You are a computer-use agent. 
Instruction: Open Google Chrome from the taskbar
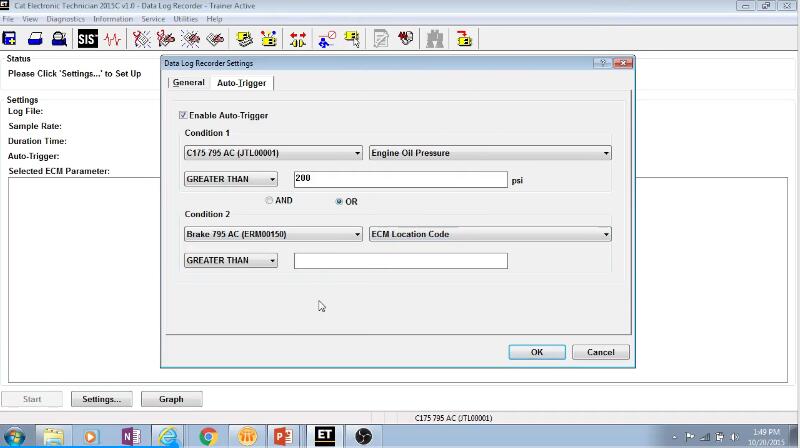(x=208, y=436)
